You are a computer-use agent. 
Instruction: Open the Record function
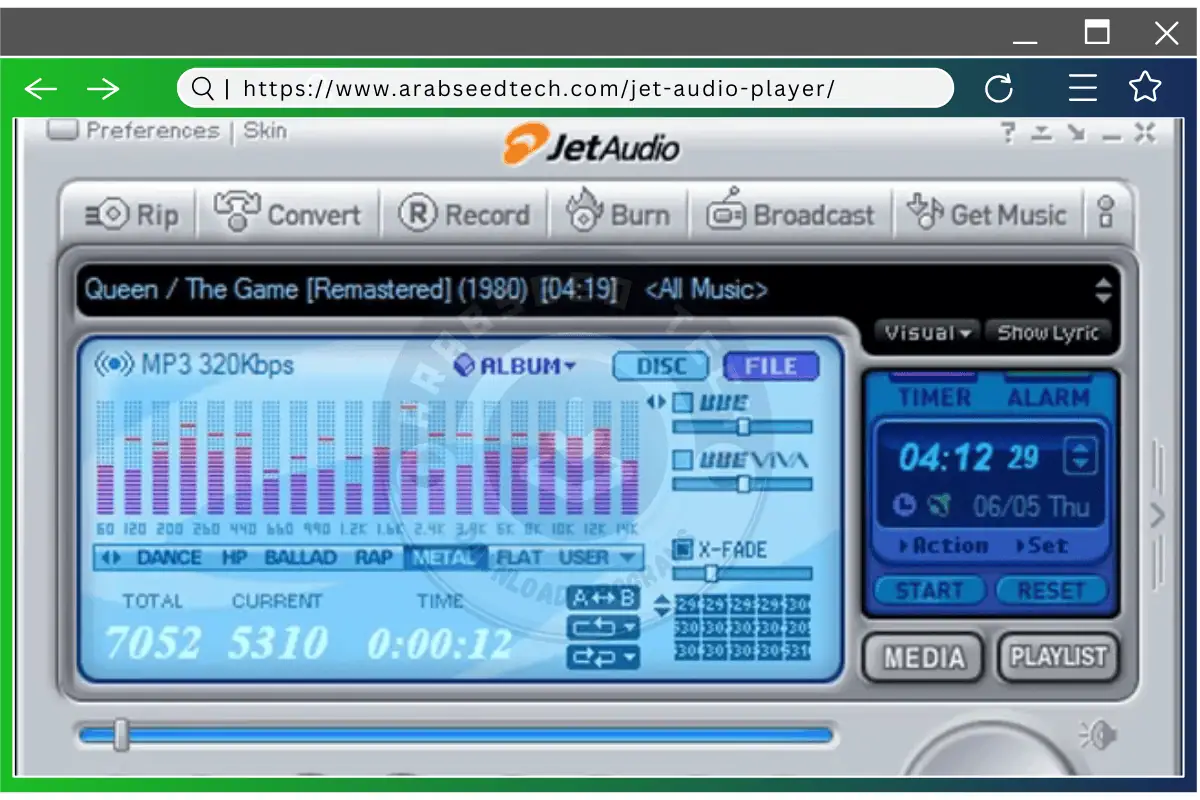tap(466, 213)
